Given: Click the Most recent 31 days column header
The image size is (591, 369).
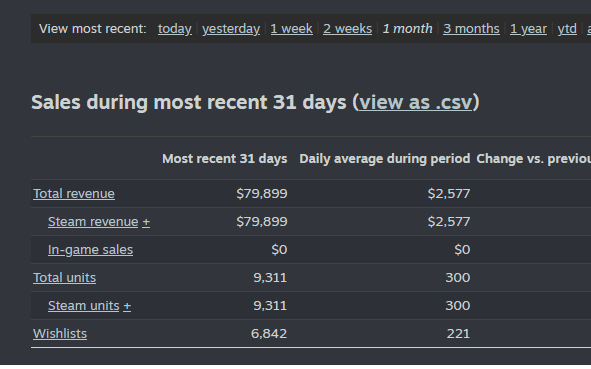Looking at the screenshot, I should click(225, 159).
